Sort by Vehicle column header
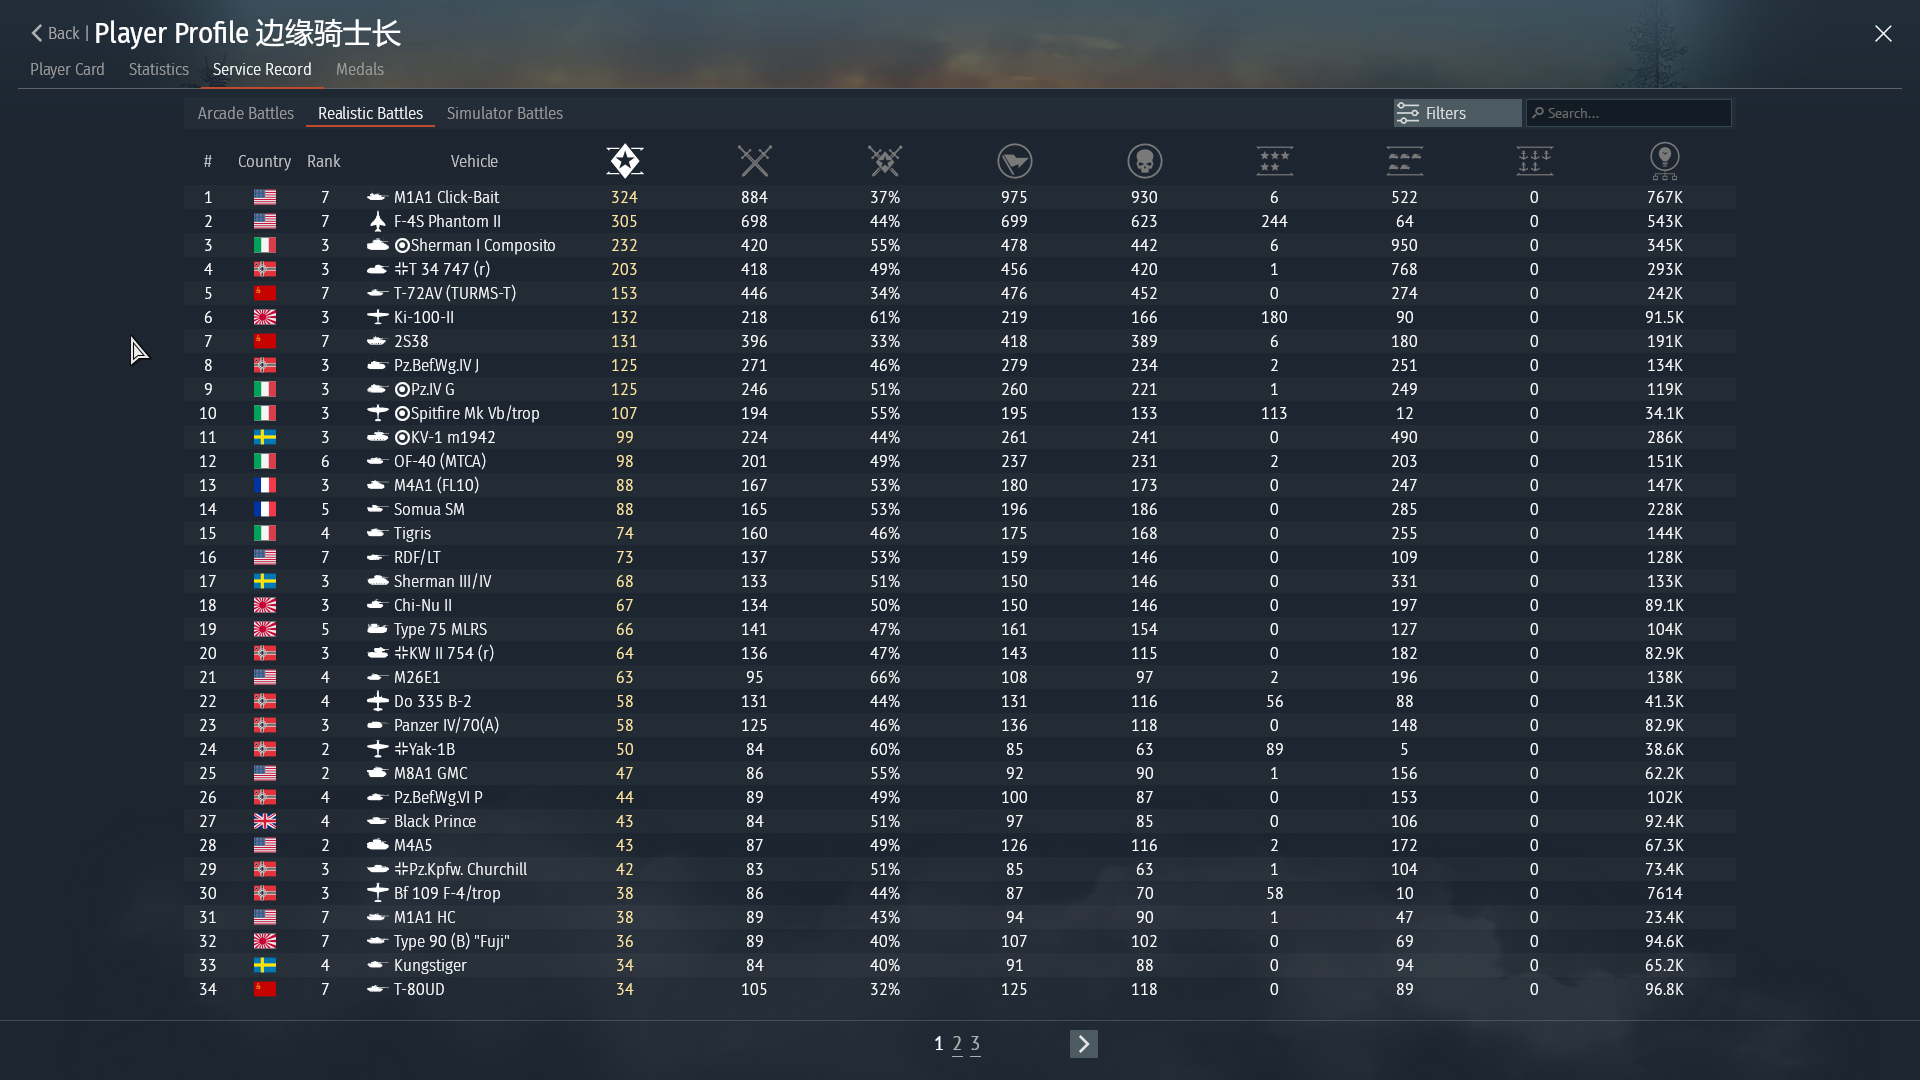The image size is (1920, 1080). pyautogui.click(x=474, y=161)
